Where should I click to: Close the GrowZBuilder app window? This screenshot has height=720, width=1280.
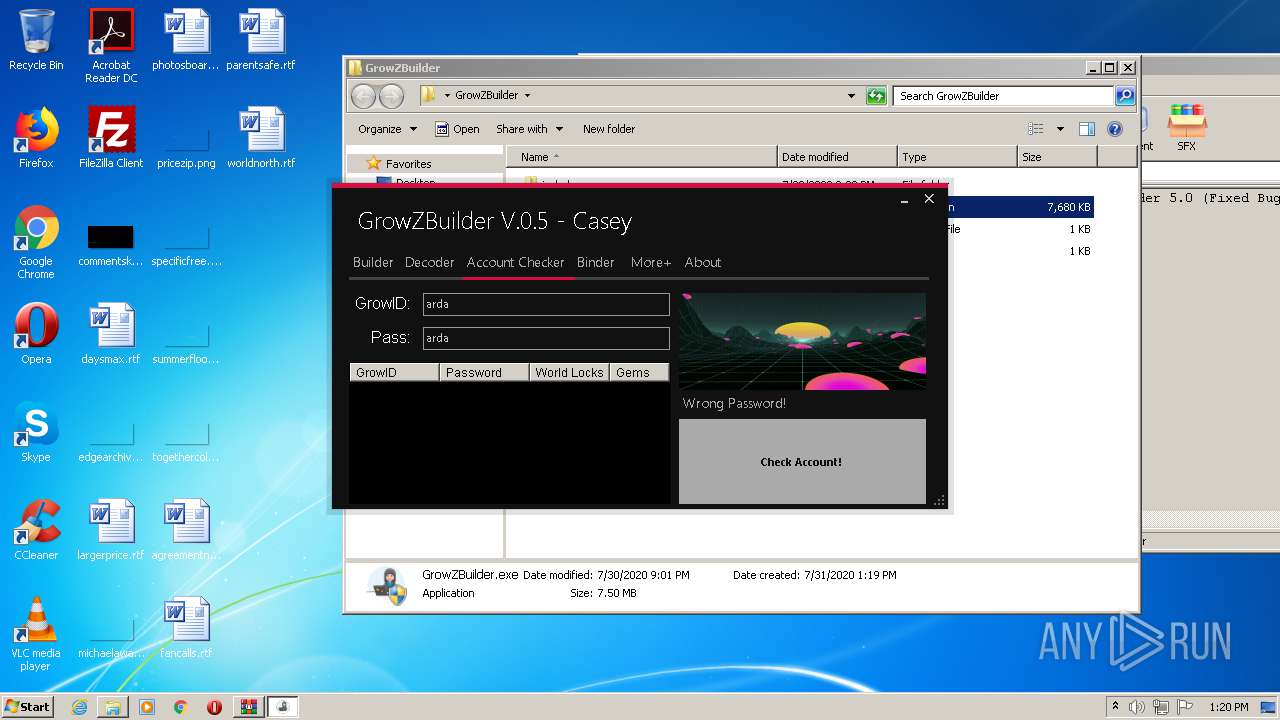pyautogui.click(x=929, y=199)
